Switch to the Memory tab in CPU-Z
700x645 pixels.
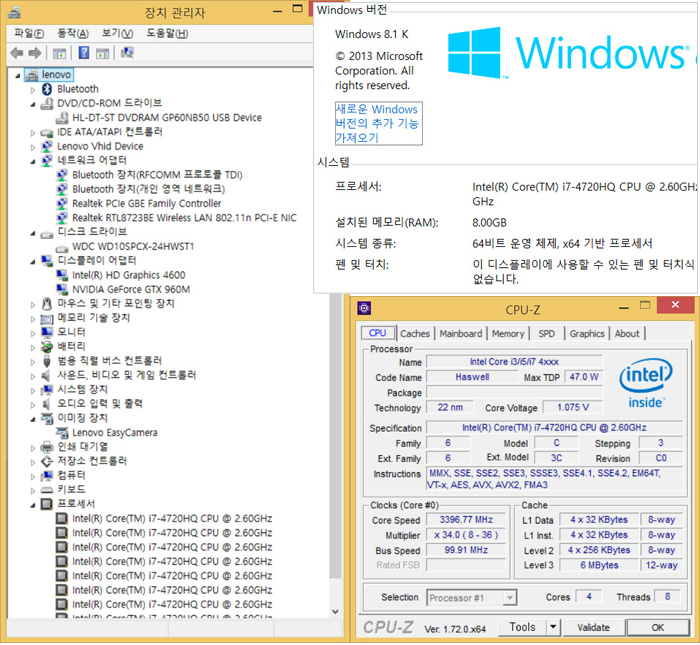(x=508, y=333)
